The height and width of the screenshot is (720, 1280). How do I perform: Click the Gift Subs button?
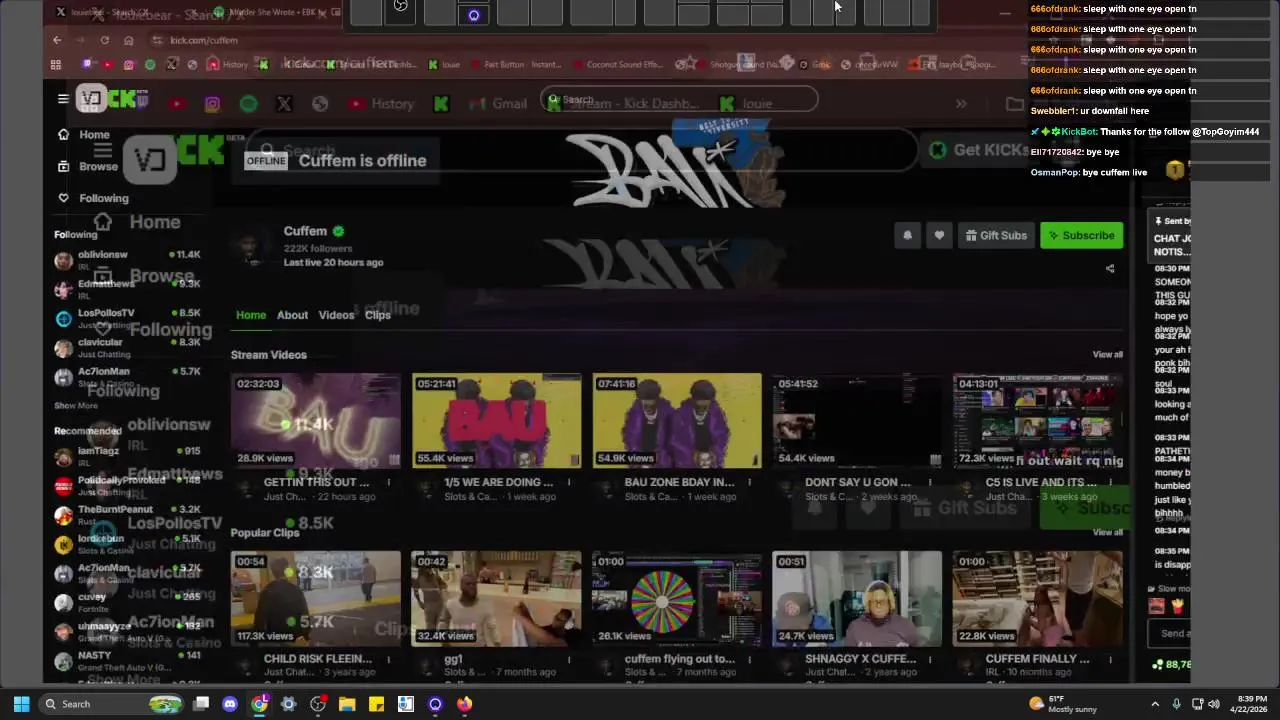tap(996, 235)
